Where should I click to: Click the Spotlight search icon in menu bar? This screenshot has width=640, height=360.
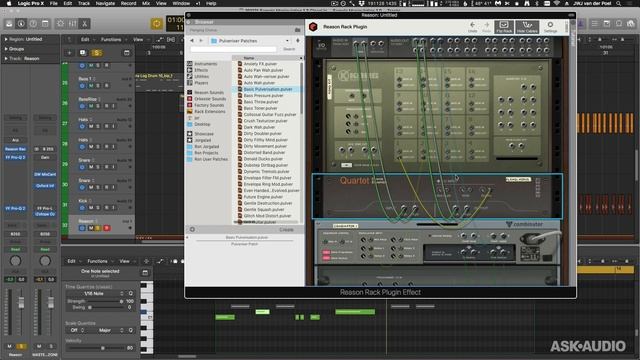(x=619, y=3)
